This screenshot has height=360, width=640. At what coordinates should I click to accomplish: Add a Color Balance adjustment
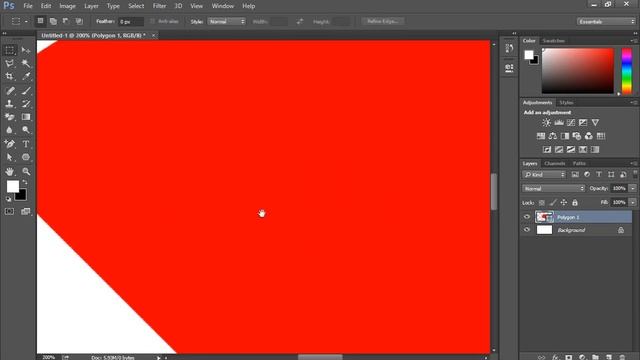tap(553, 136)
